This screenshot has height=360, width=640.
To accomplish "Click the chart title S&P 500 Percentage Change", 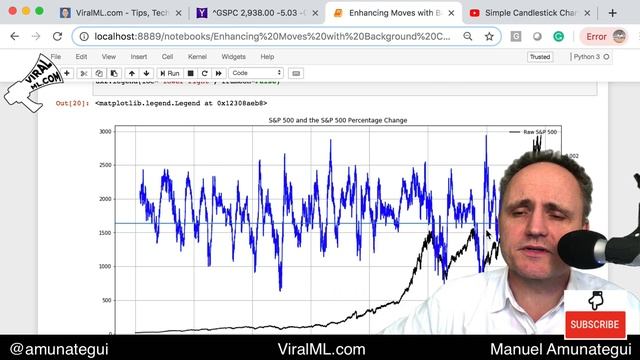I will point(338,120).
